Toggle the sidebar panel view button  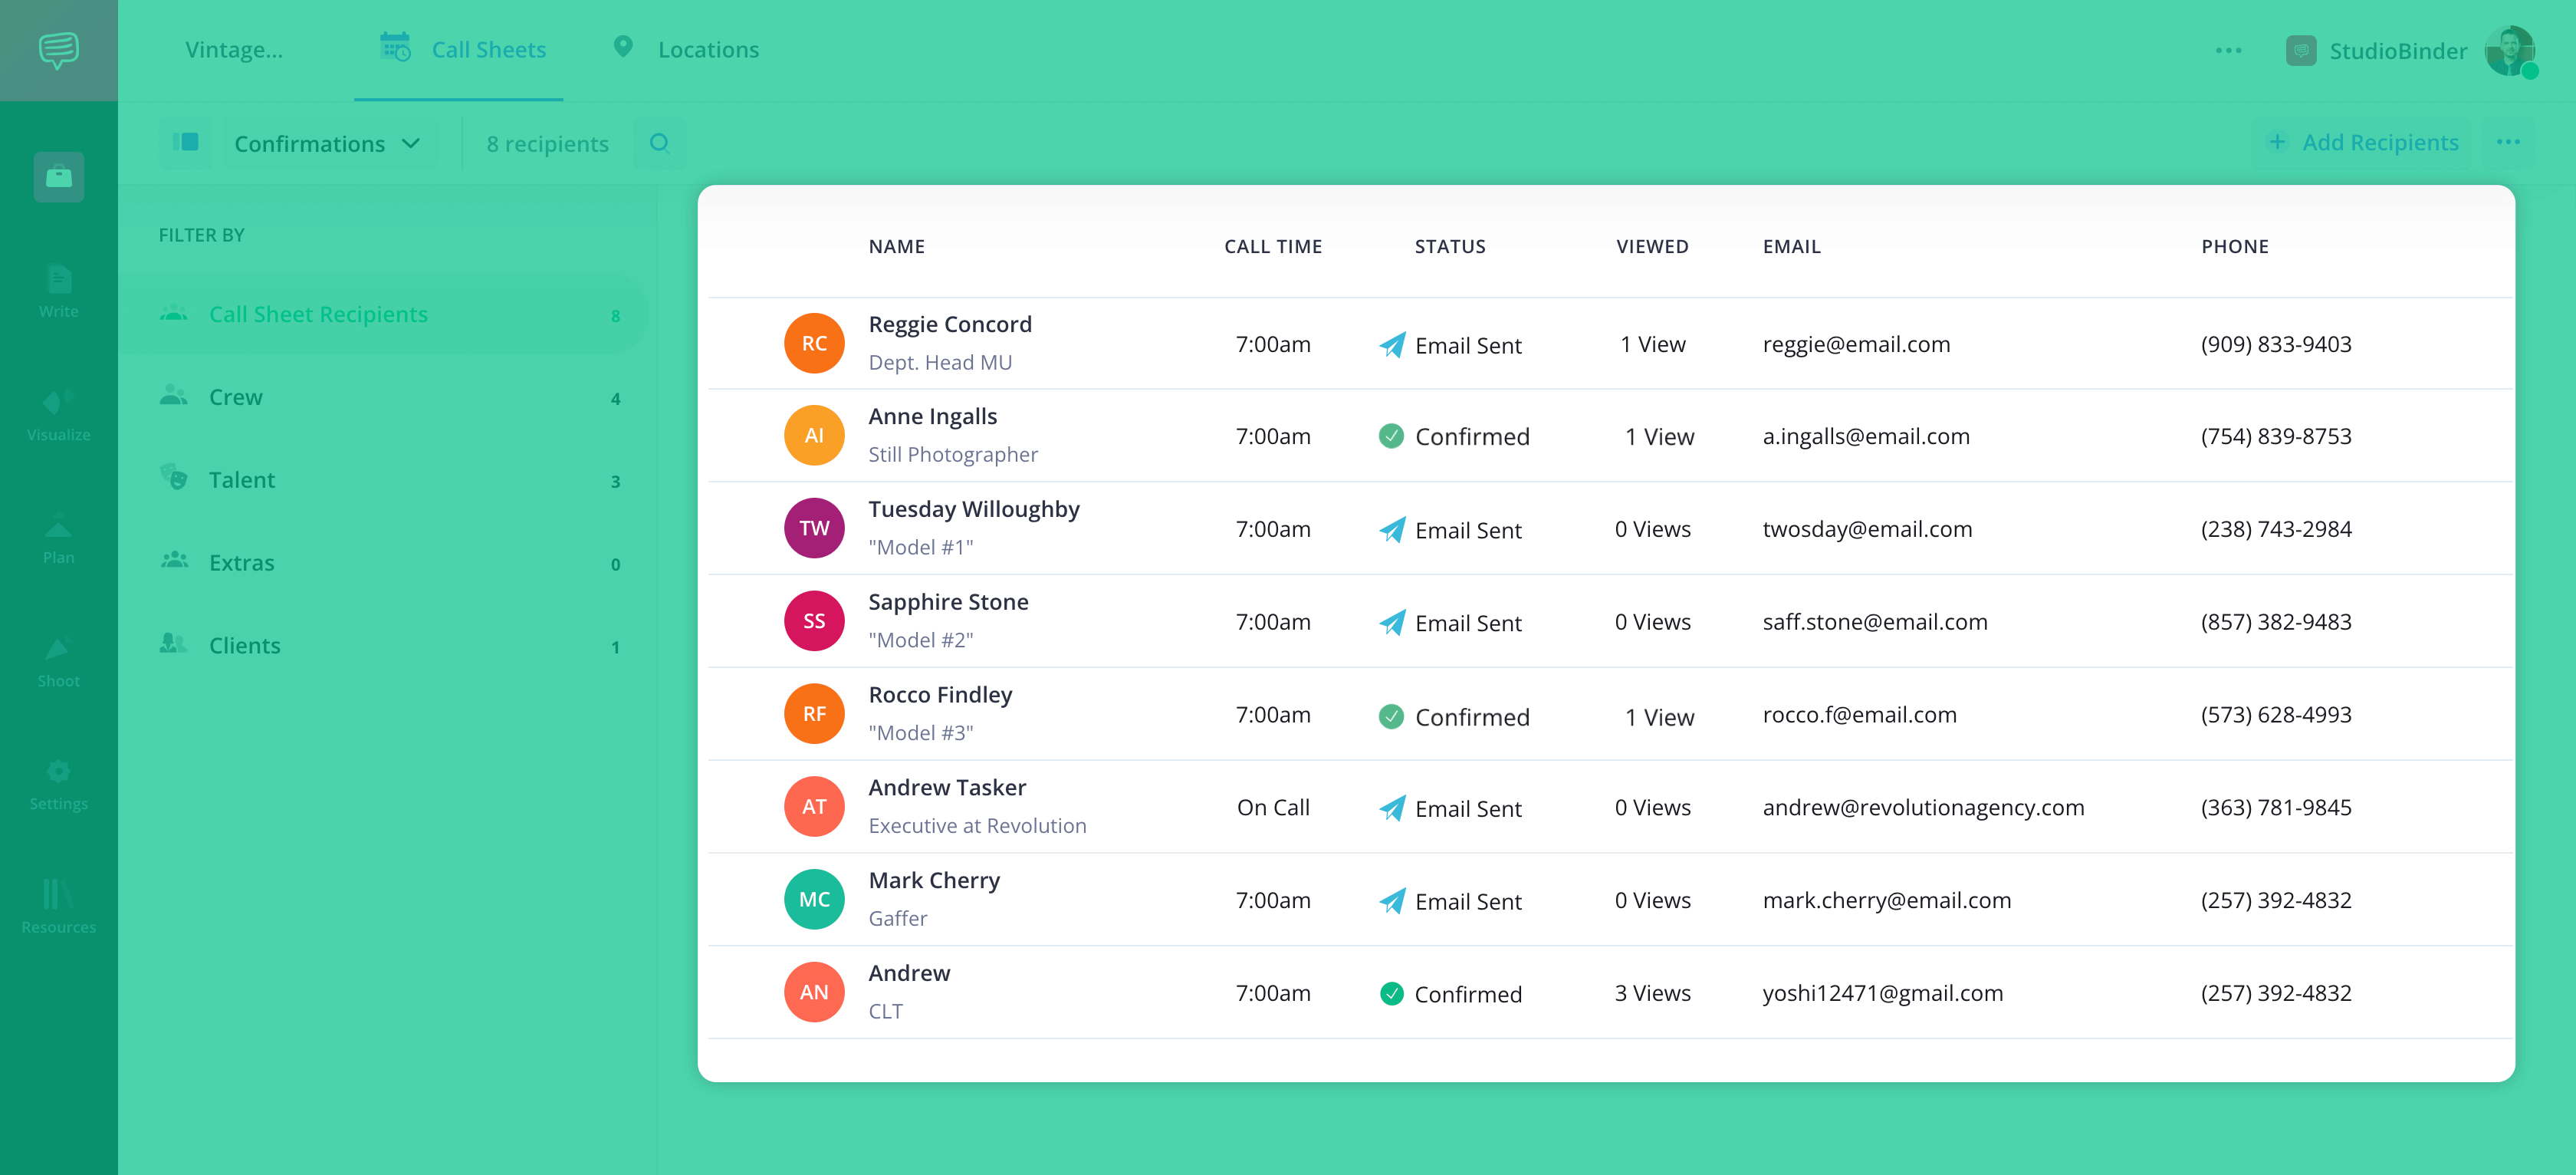pyautogui.click(x=185, y=143)
